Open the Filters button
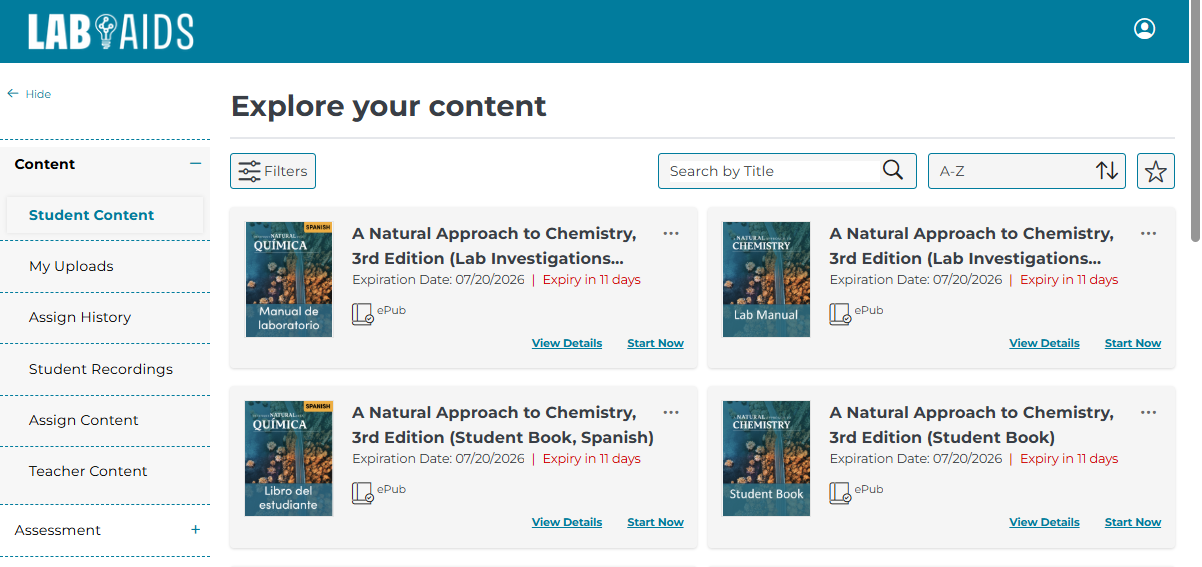 [273, 171]
